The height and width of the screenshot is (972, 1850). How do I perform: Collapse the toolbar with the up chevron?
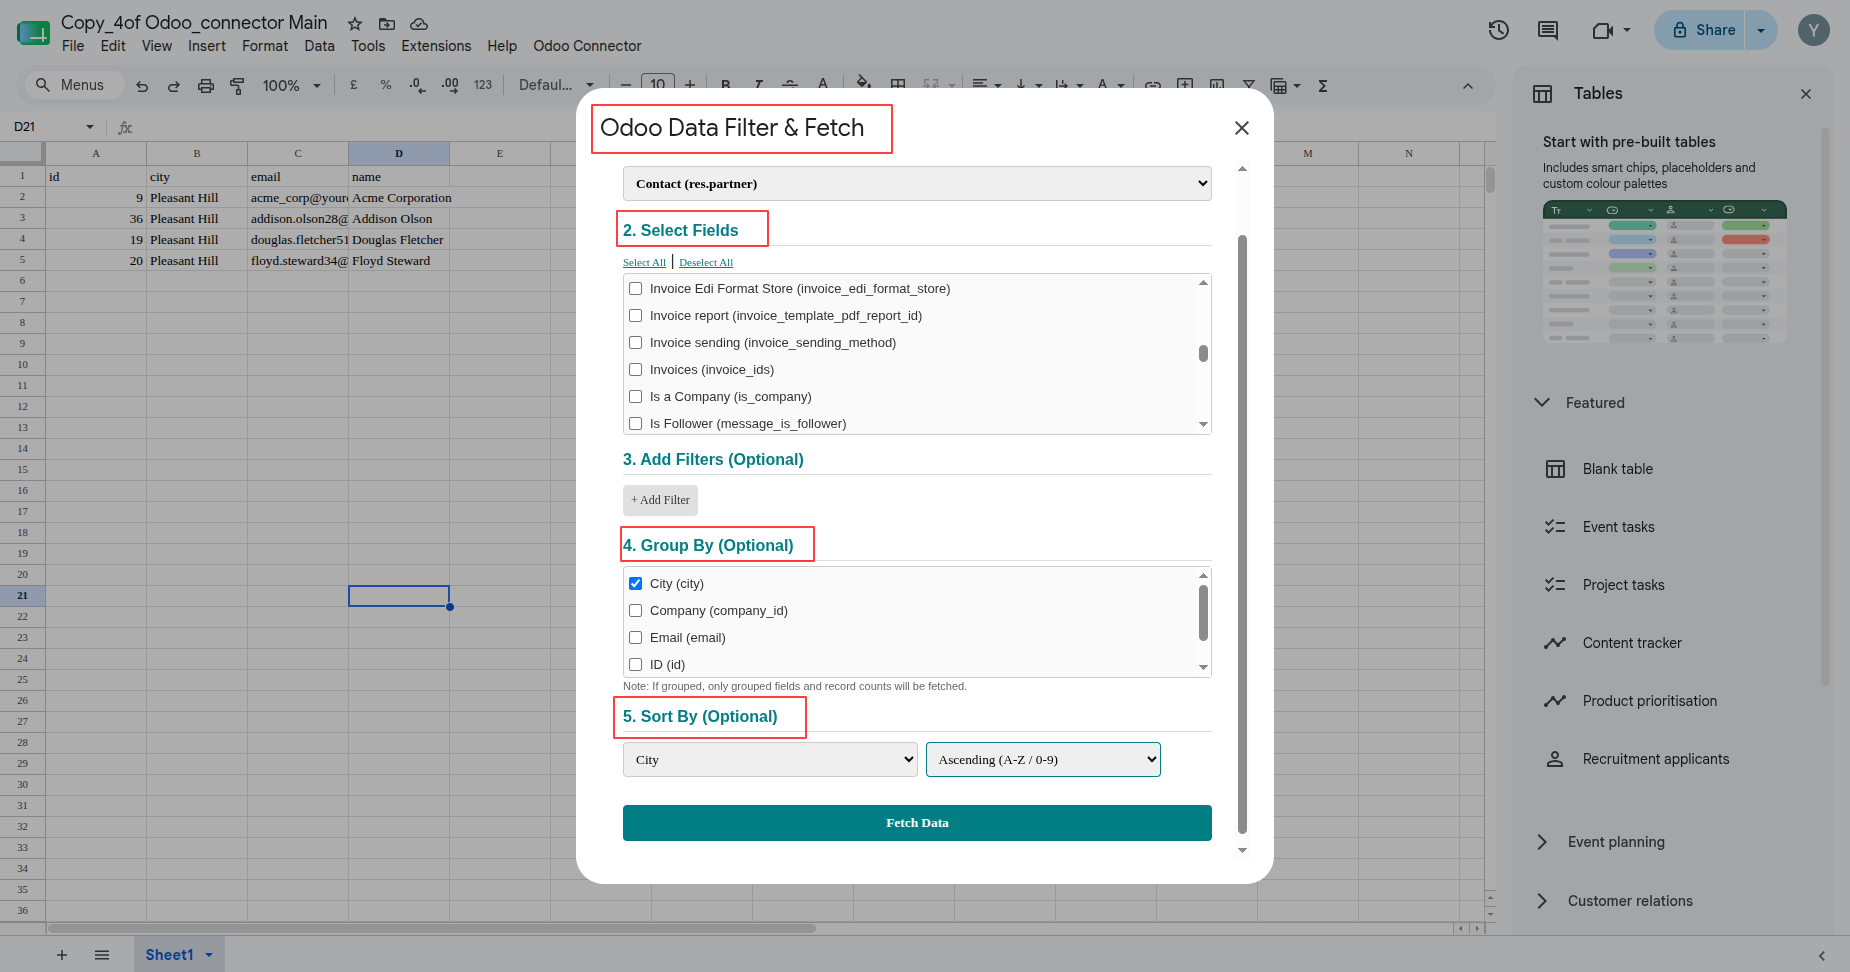[x=1468, y=86]
